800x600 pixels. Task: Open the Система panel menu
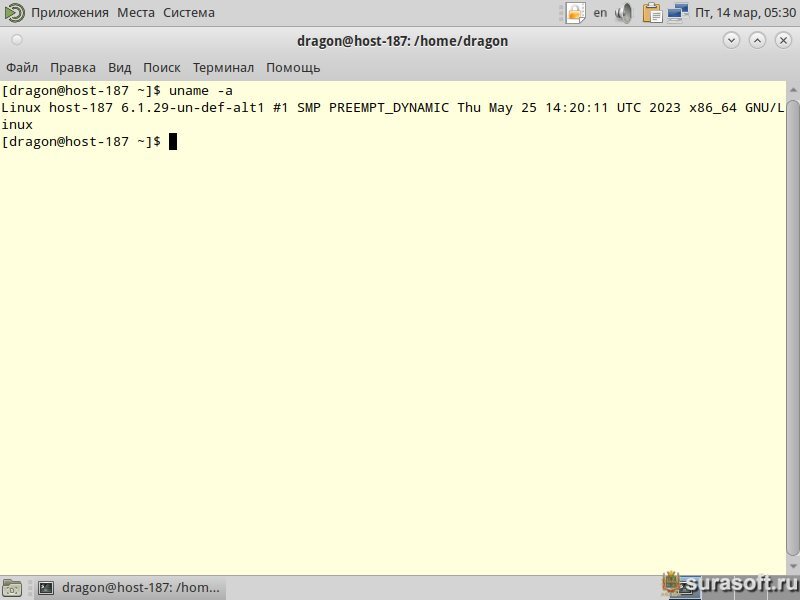point(189,13)
